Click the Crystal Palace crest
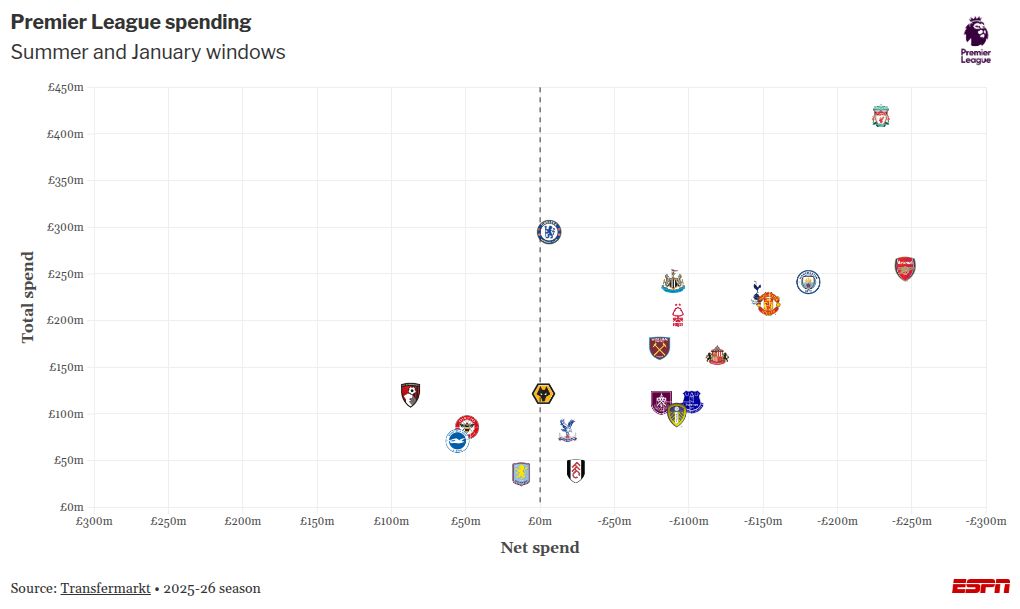Screen dimensions: 1020x609 point(568,431)
